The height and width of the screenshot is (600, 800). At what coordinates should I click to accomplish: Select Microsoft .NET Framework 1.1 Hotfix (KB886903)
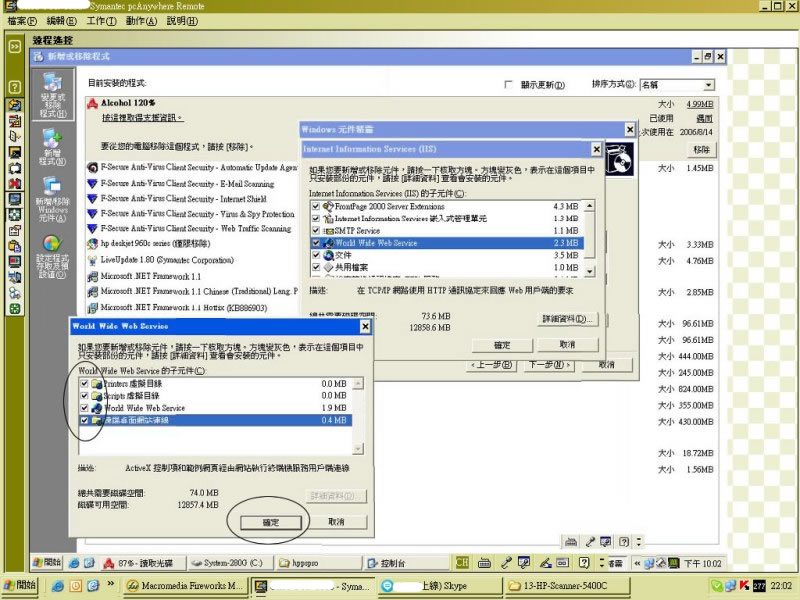tap(183, 308)
